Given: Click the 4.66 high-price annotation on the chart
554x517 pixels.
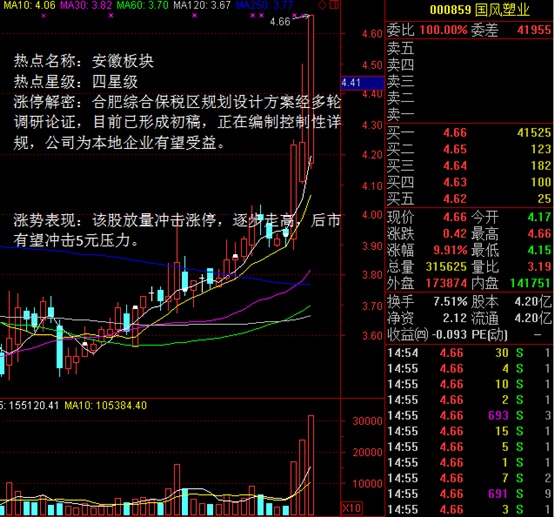Looking at the screenshot, I should click(280, 22).
